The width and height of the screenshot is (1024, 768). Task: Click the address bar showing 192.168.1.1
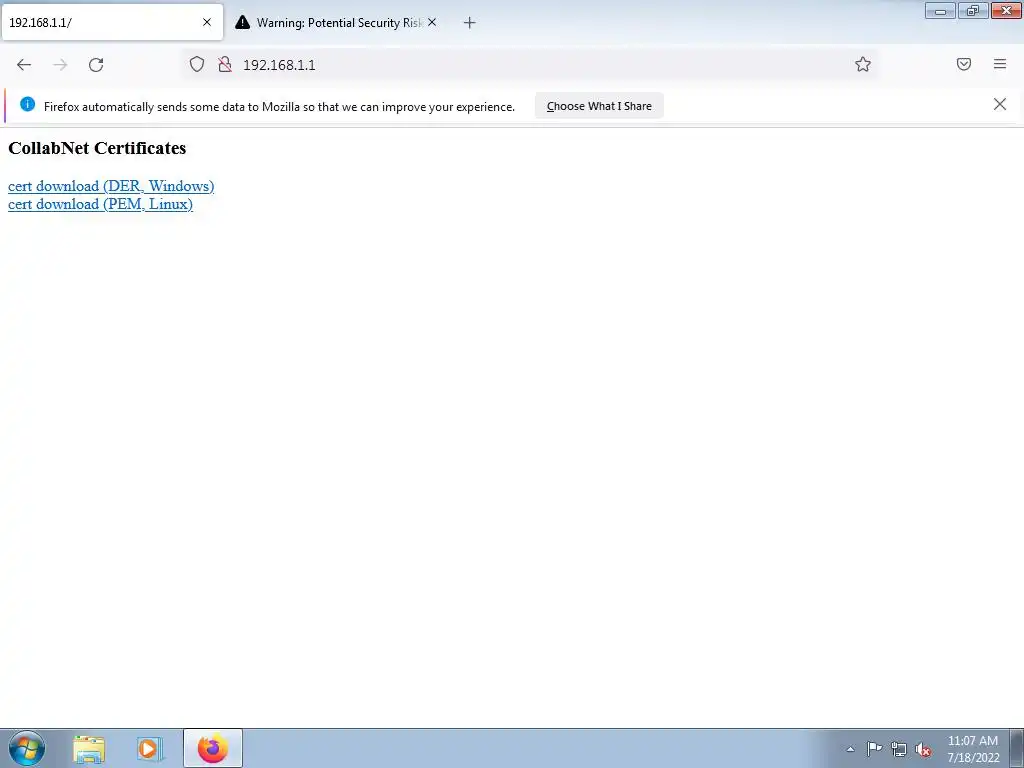529,65
